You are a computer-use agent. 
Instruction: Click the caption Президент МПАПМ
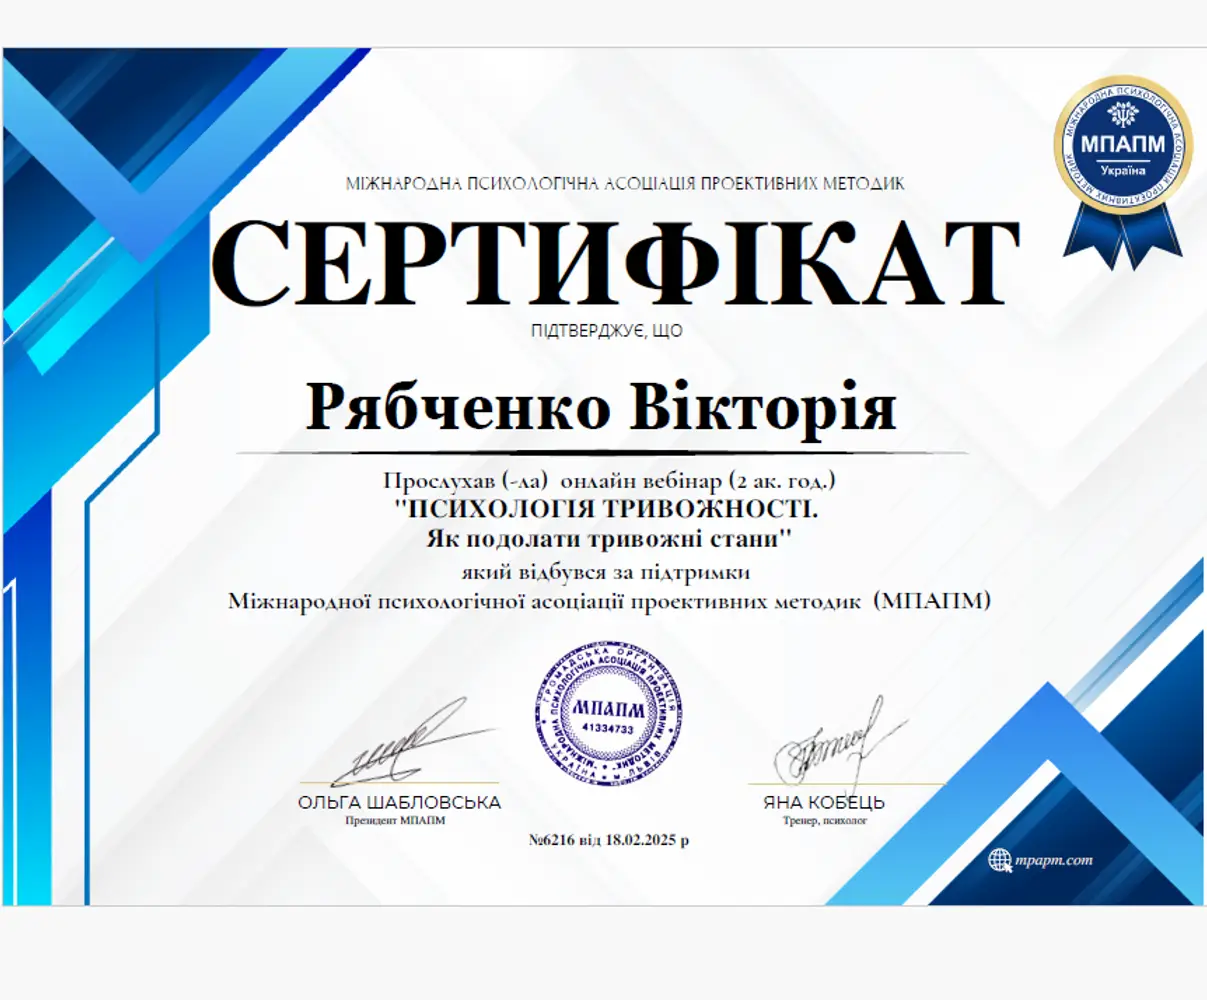pyautogui.click(x=395, y=821)
